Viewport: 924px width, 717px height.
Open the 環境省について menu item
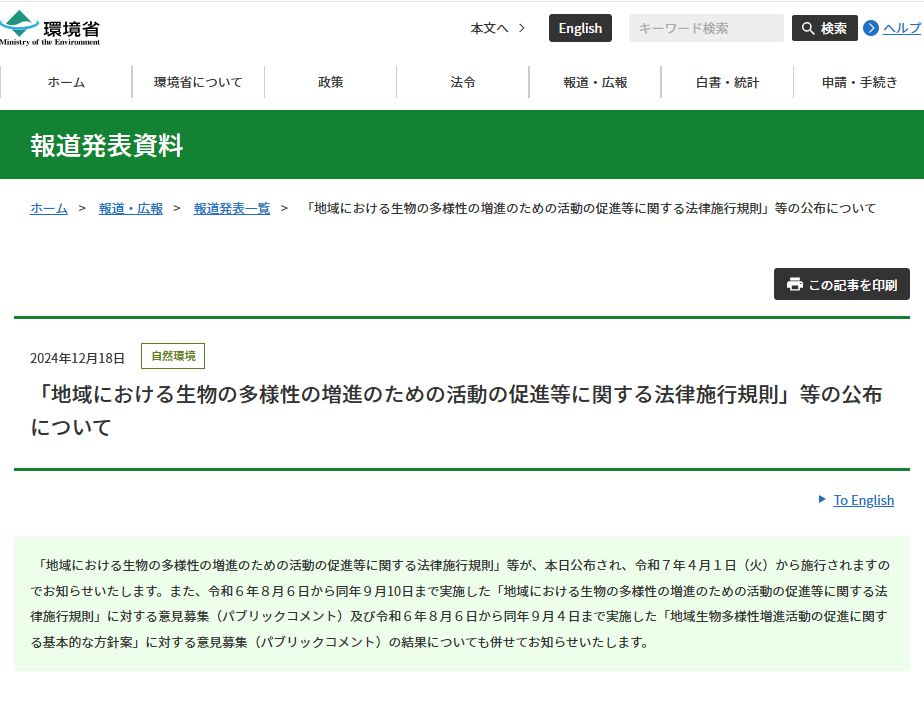(198, 82)
